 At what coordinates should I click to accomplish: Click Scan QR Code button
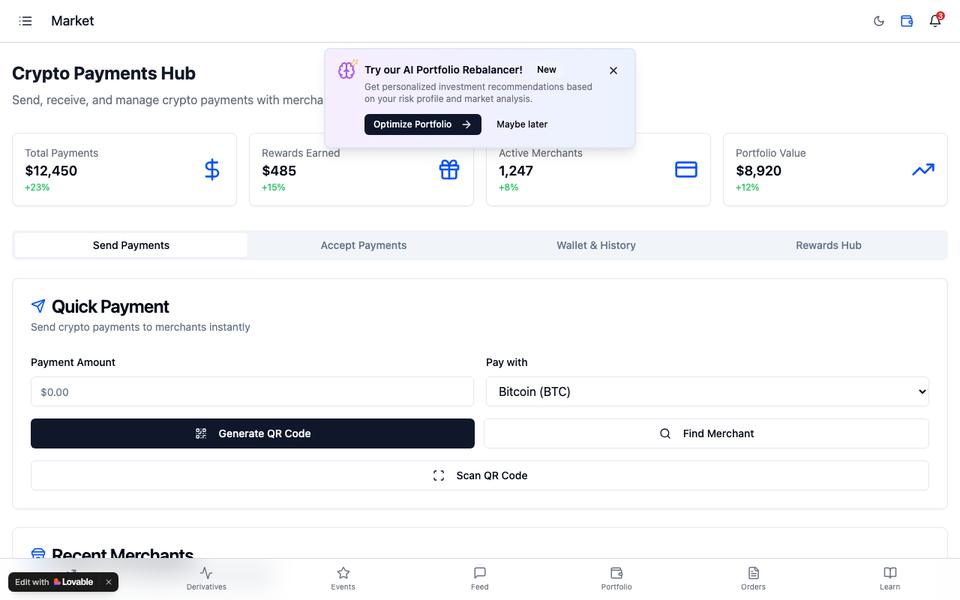click(479, 475)
